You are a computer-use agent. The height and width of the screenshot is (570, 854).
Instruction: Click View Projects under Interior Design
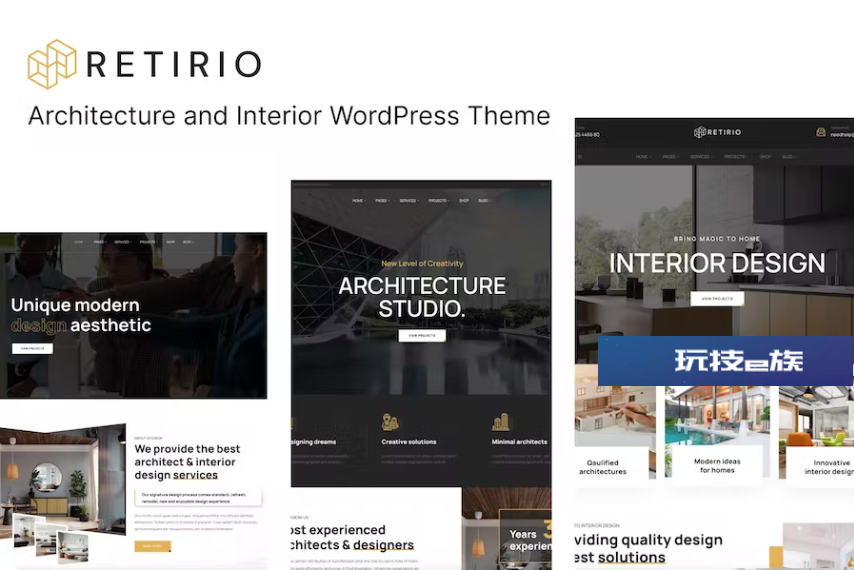pyautogui.click(x=717, y=298)
